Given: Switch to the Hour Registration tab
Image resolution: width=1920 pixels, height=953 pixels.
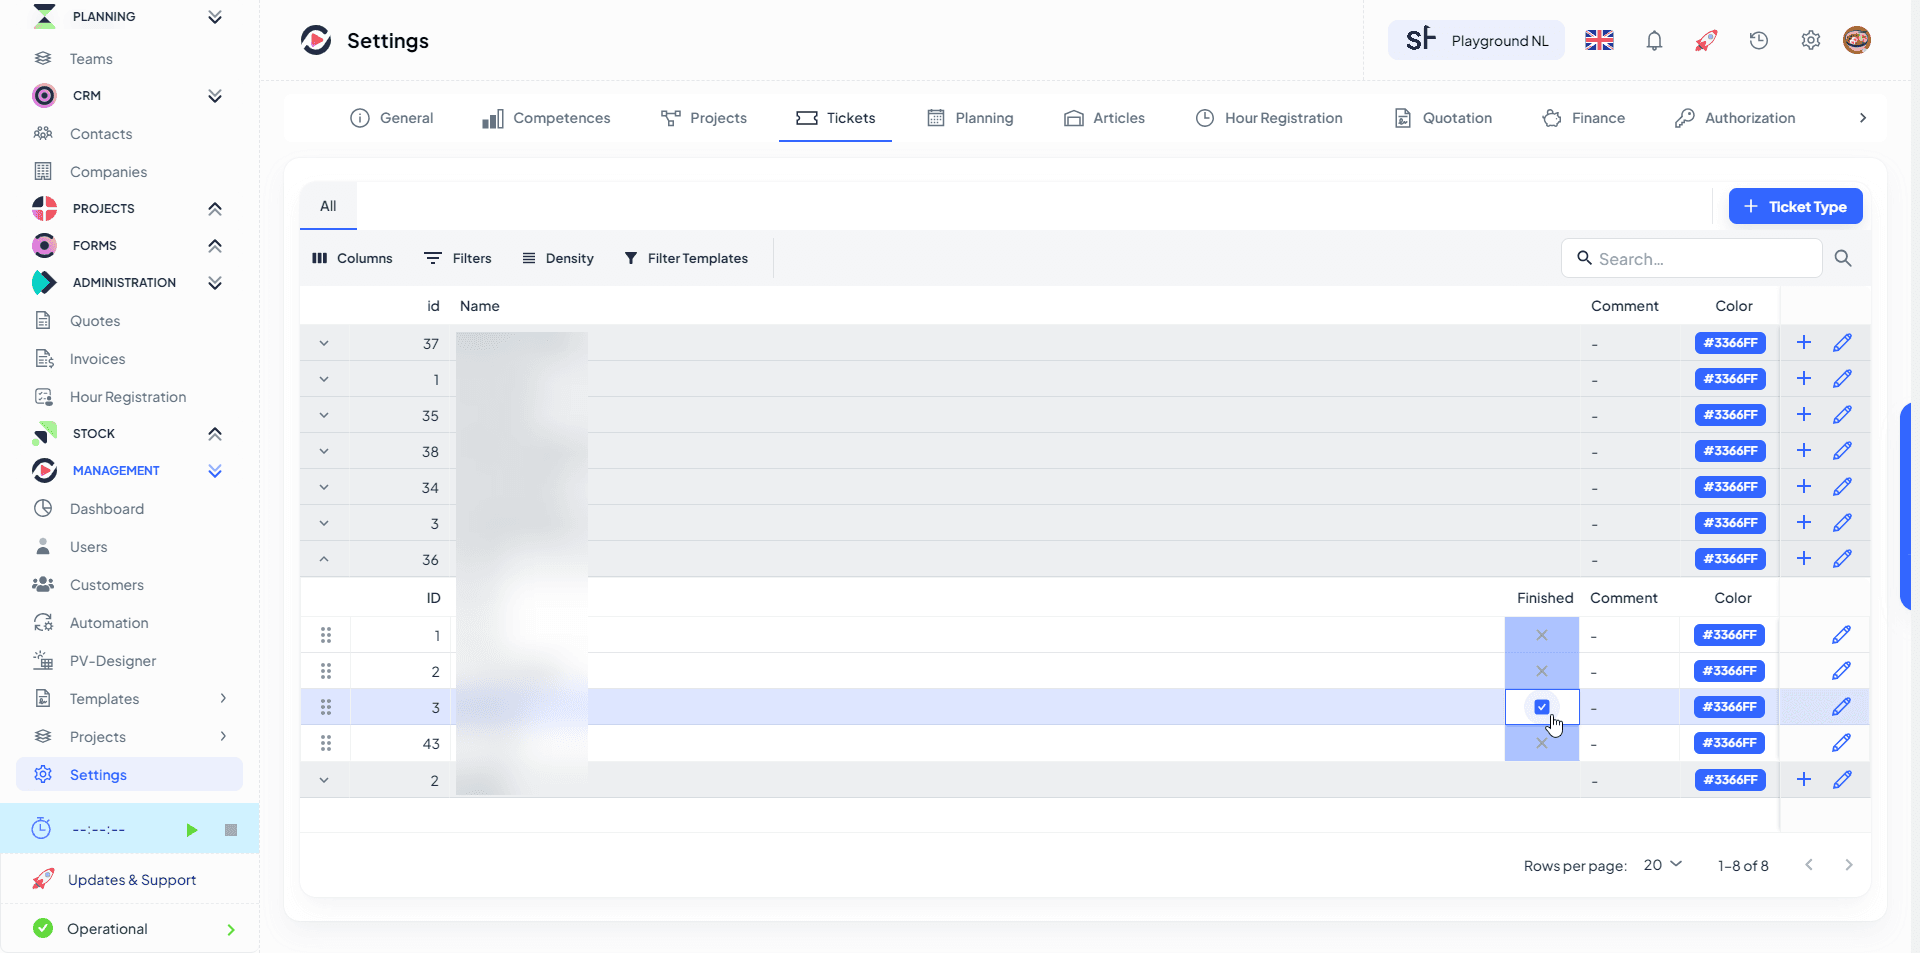Looking at the screenshot, I should click(x=1269, y=118).
